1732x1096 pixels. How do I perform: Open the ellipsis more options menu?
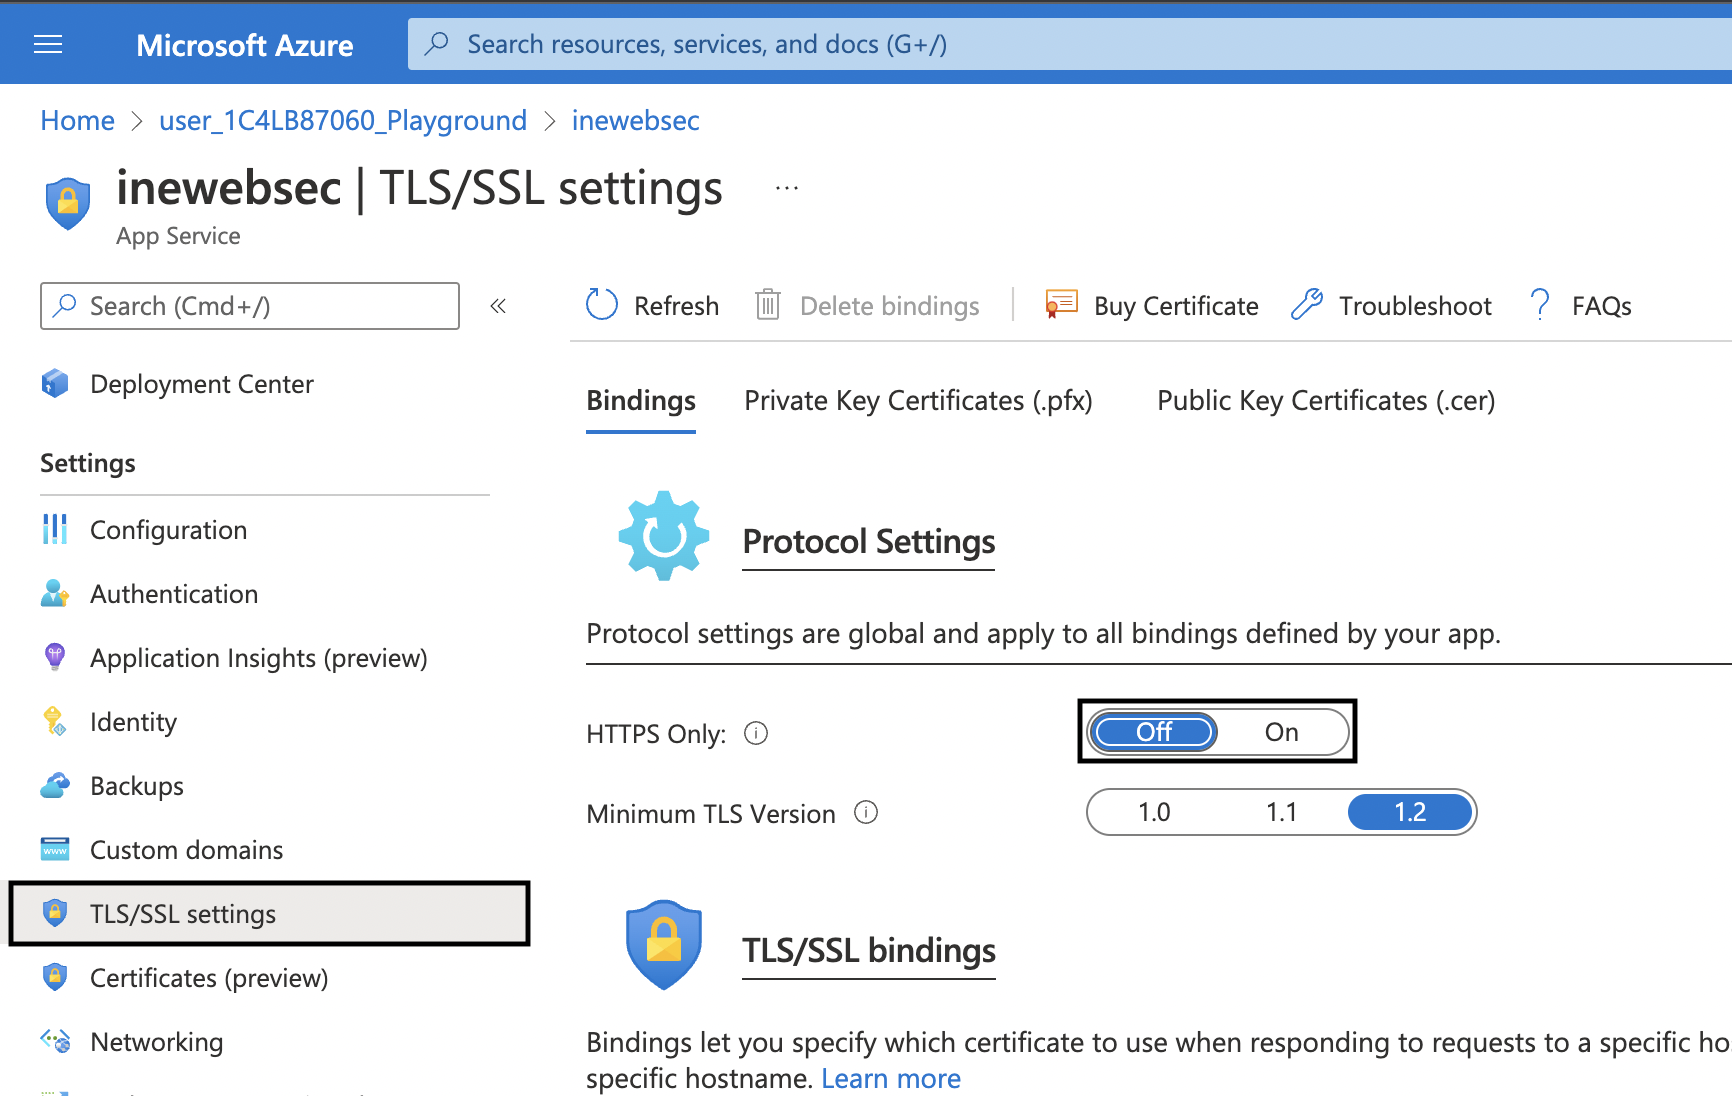point(787,188)
